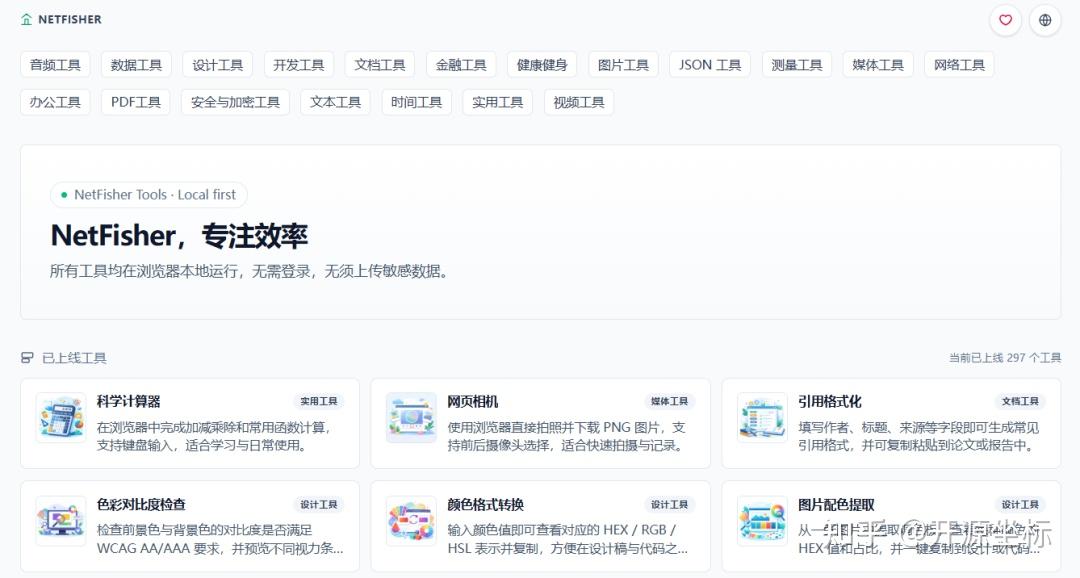Open the 设计工具 category
This screenshot has height=578, width=1080.
click(x=218, y=65)
